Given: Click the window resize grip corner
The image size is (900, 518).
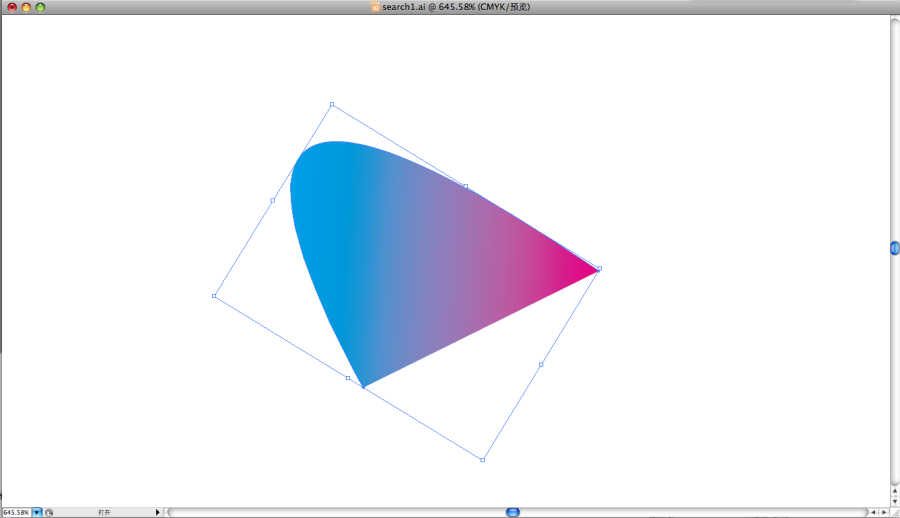Looking at the screenshot, I should (894, 512).
